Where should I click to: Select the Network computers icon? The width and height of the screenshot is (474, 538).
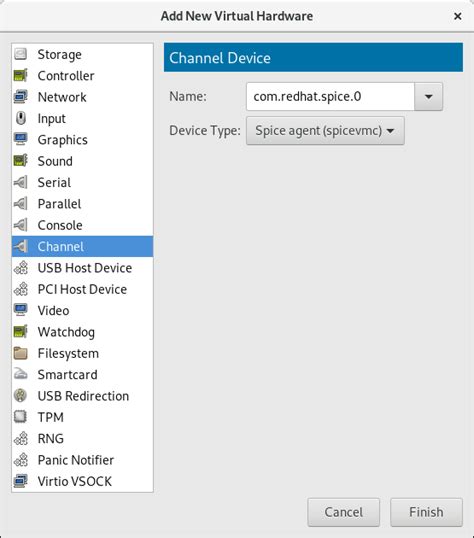tap(21, 97)
